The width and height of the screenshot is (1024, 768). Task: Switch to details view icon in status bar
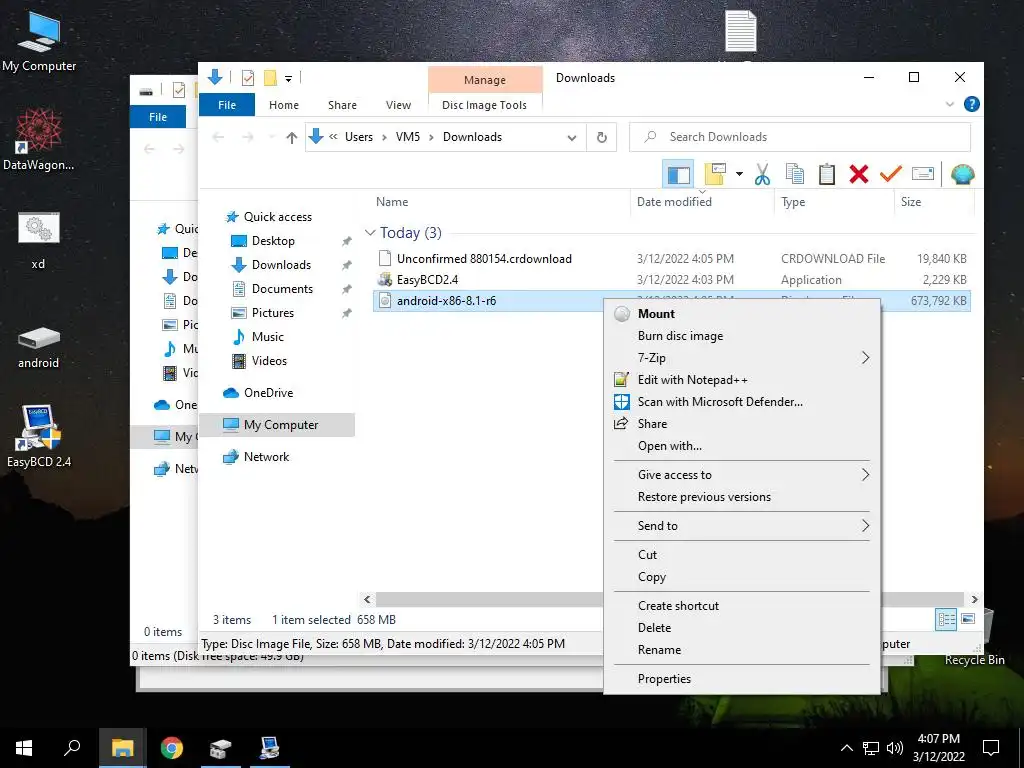(946, 619)
